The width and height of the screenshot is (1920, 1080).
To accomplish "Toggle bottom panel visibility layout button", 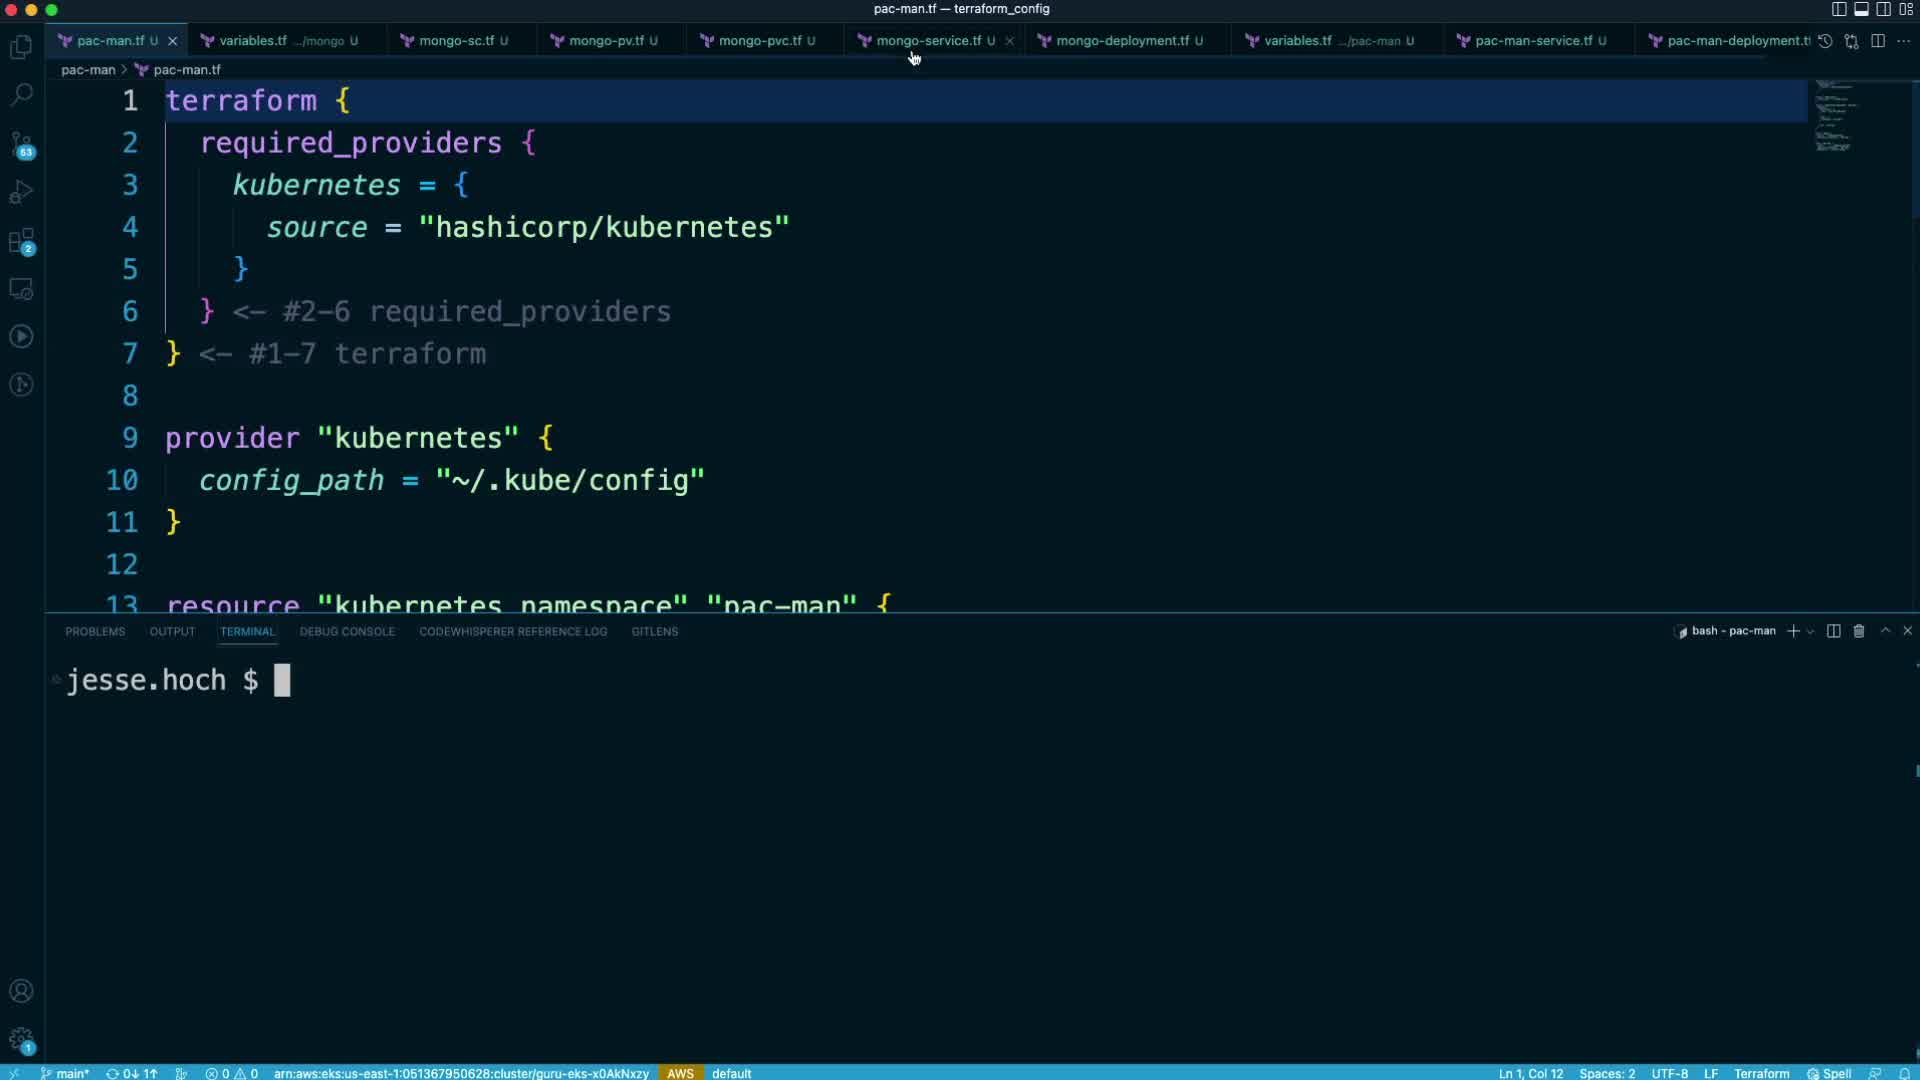I will (x=1861, y=9).
